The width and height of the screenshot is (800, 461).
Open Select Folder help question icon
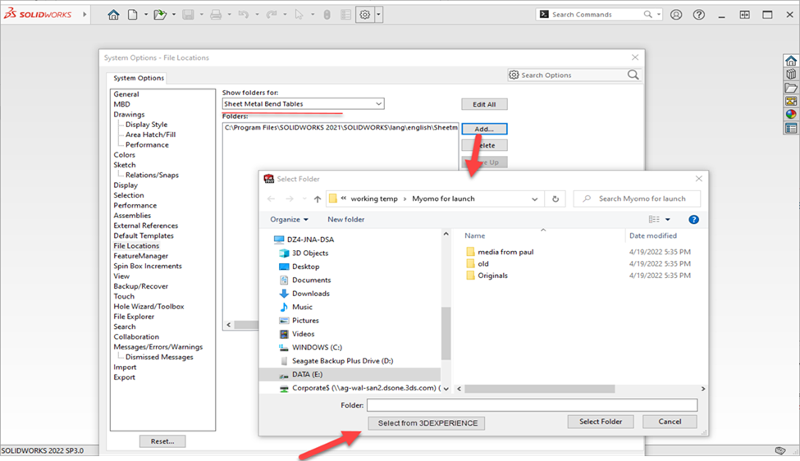pyautogui.click(x=693, y=219)
